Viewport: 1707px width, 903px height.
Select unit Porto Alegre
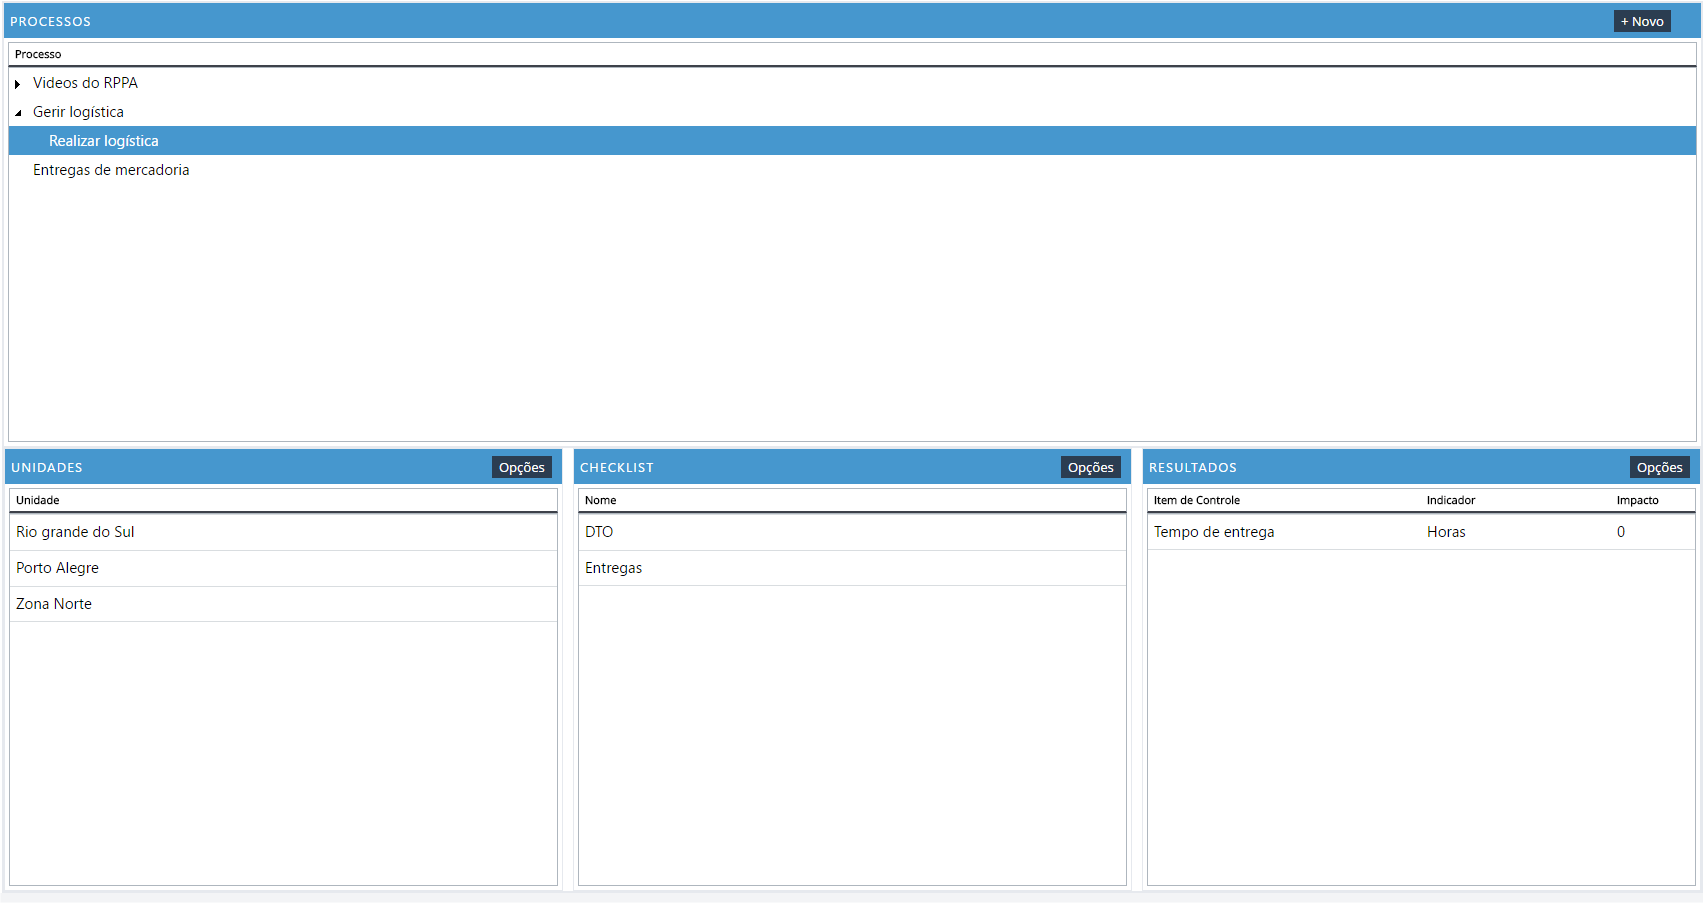tap(283, 568)
